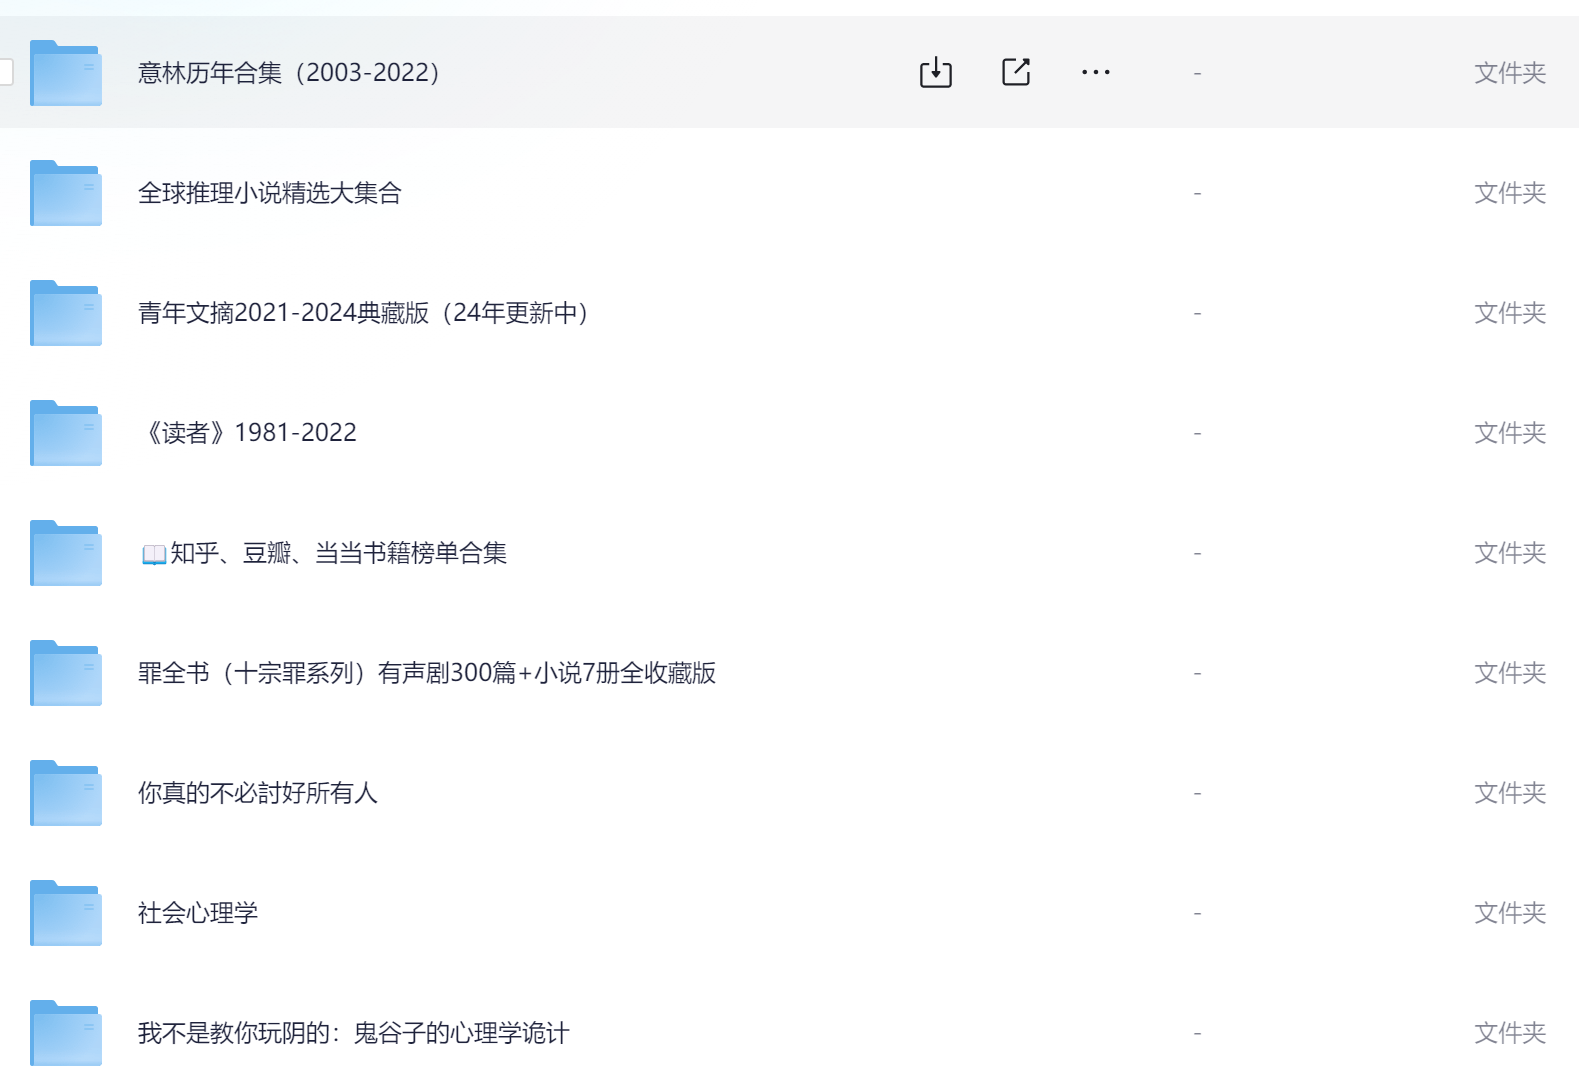Click the 文件夹 type label for 青年文摘 row
Viewport: 1579px width, 1077px height.
click(1510, 313)
